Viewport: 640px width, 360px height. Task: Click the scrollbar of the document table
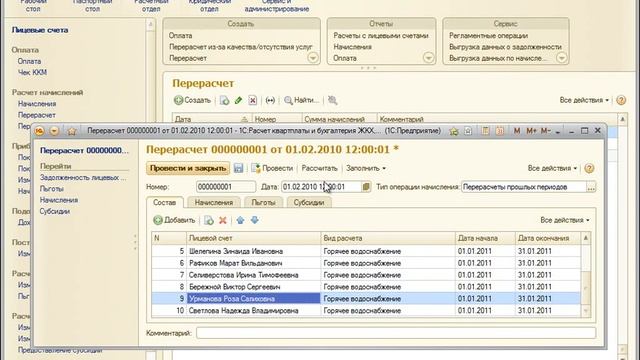tap(586, 275)
